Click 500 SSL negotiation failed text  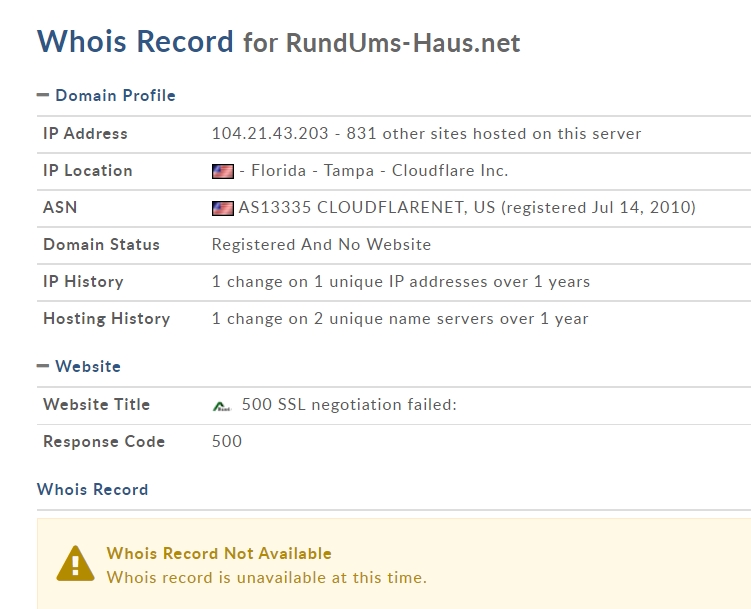[349, 405]
